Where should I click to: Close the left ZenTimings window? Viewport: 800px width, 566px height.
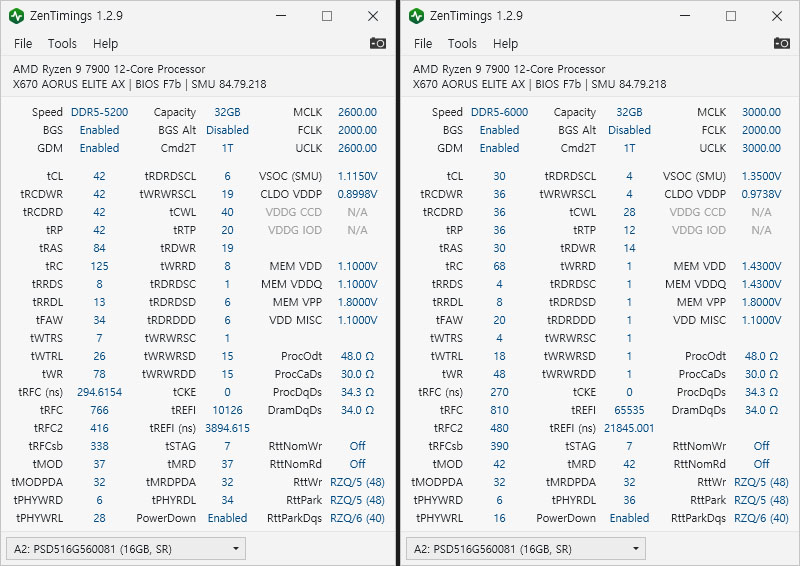[x=373, y=16]
